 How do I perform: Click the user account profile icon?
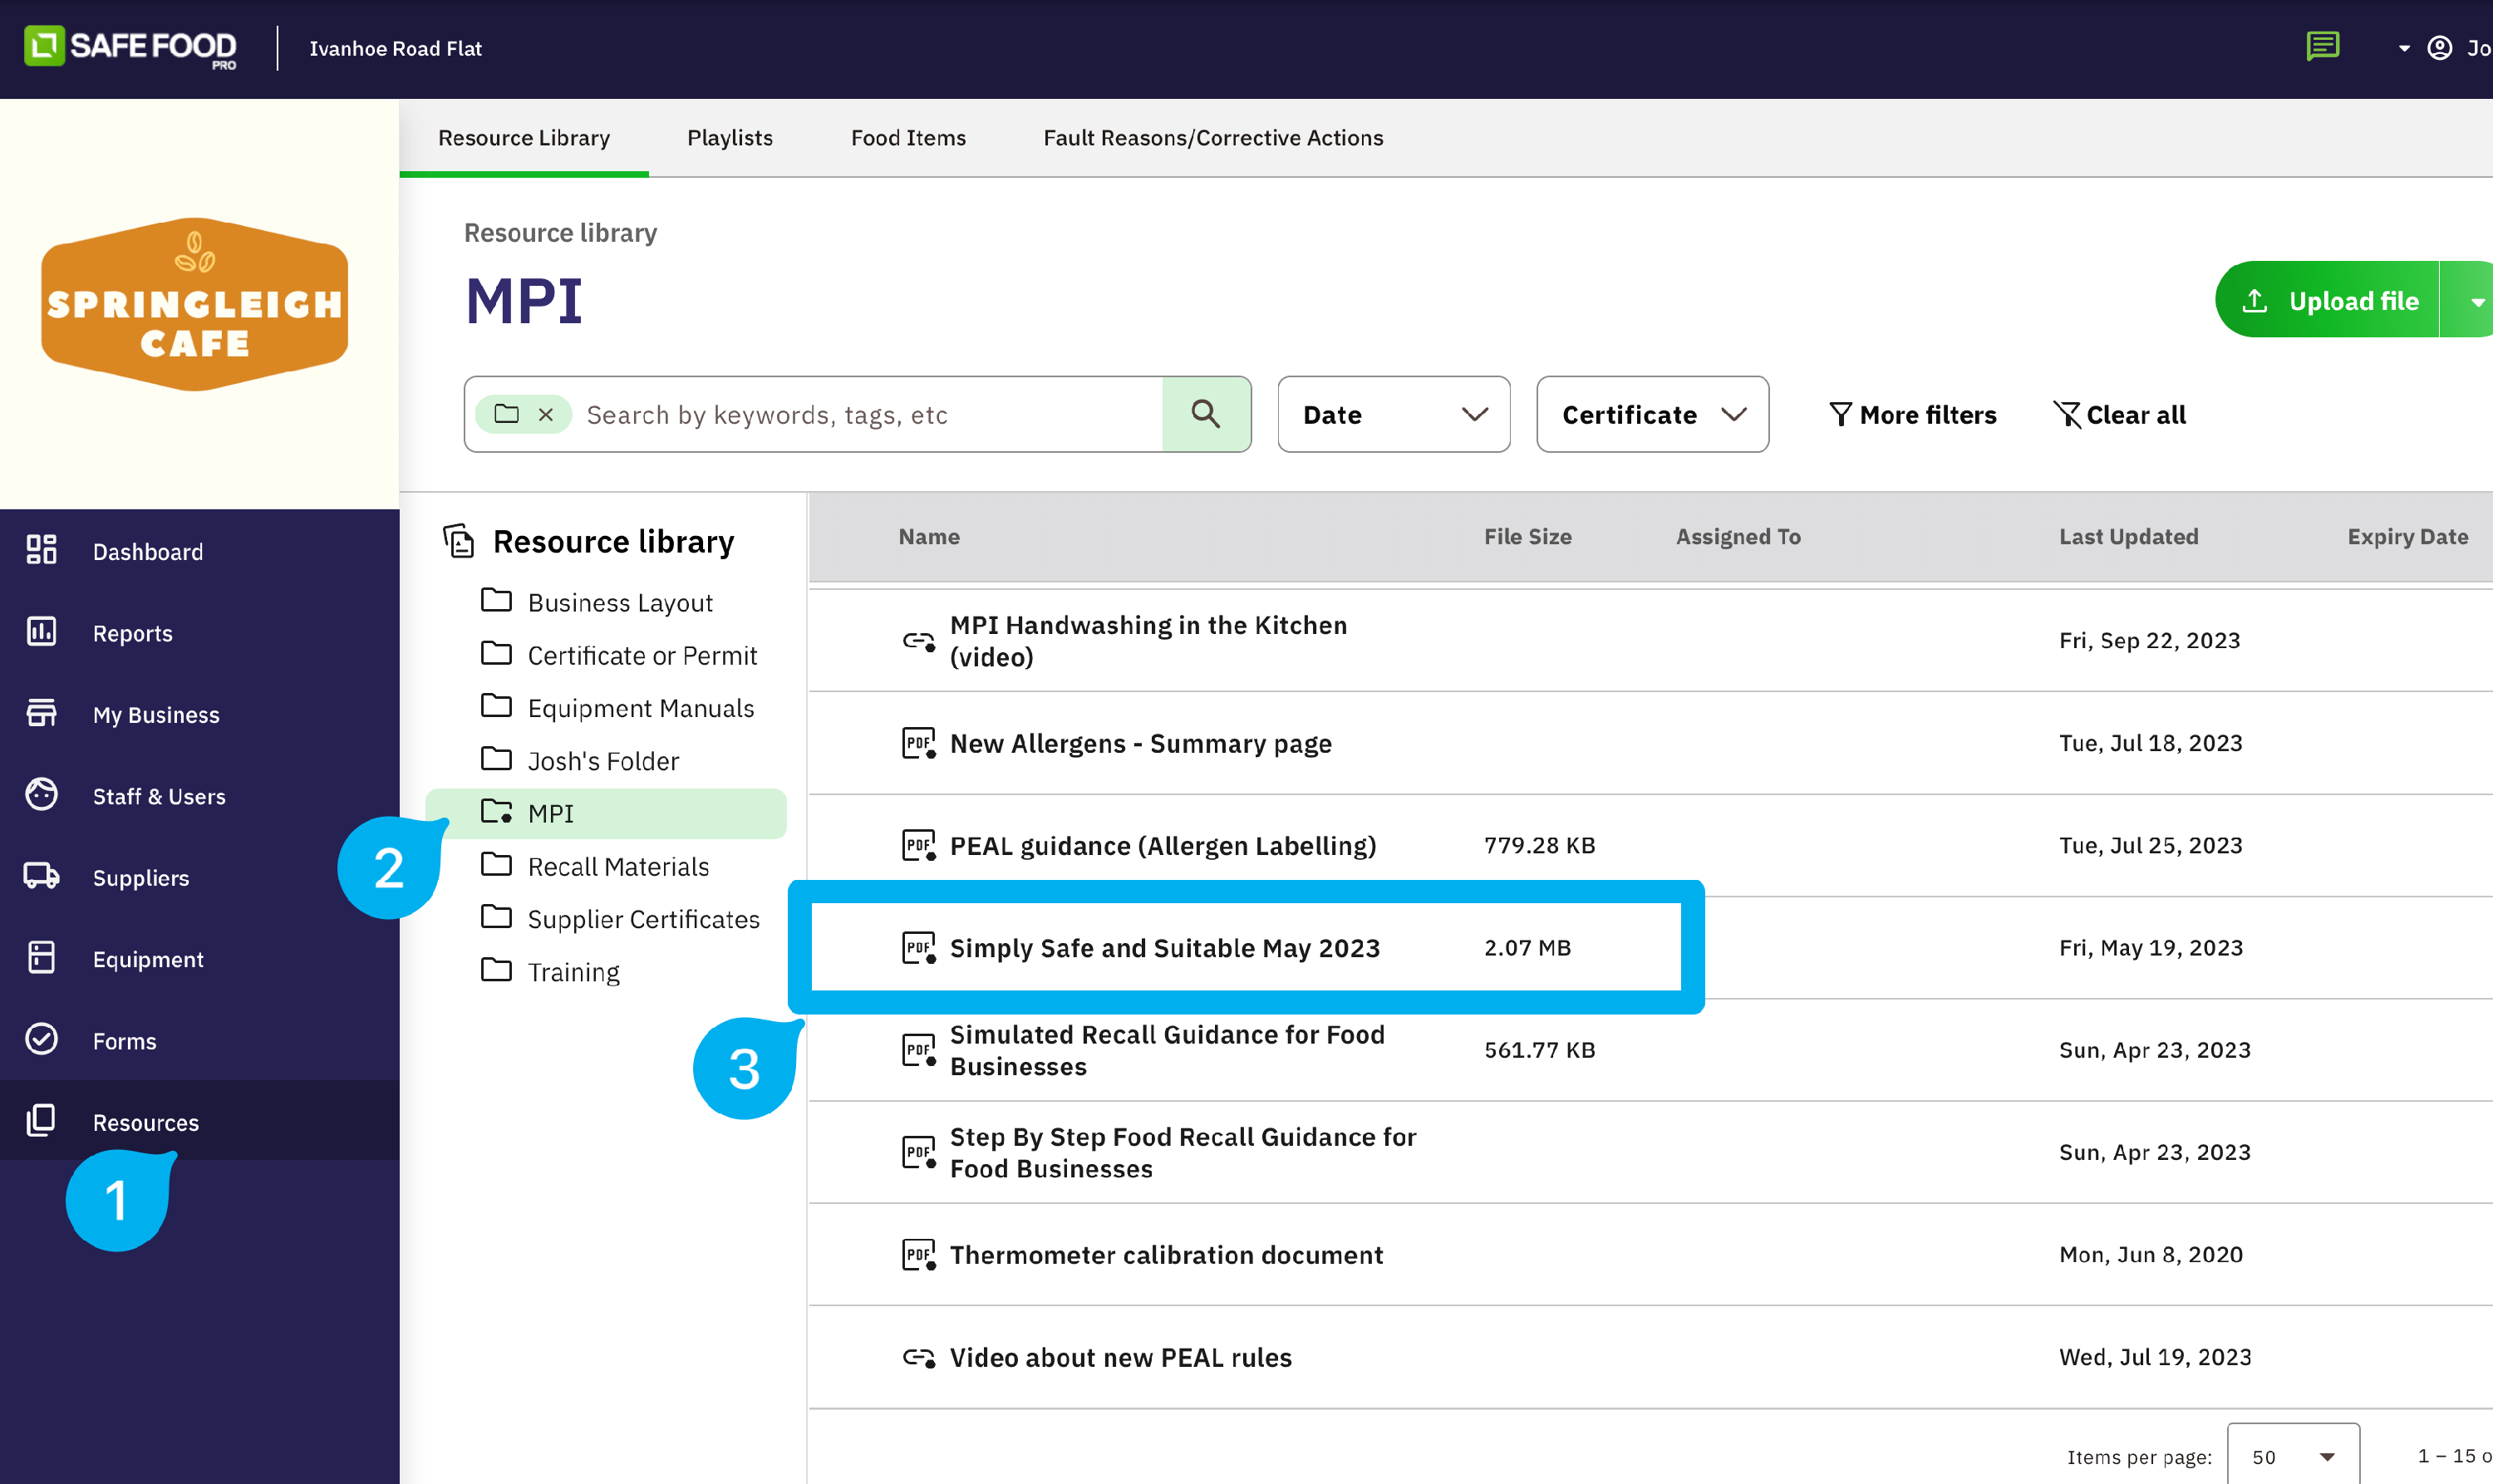point(2439,48)
